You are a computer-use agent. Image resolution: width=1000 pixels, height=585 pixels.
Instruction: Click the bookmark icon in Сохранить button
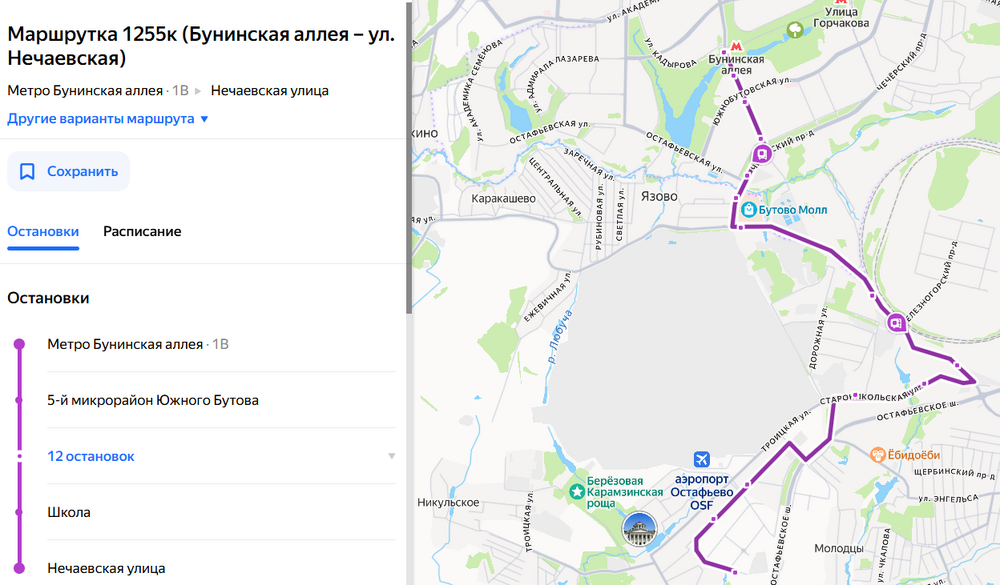click(27, 172)
